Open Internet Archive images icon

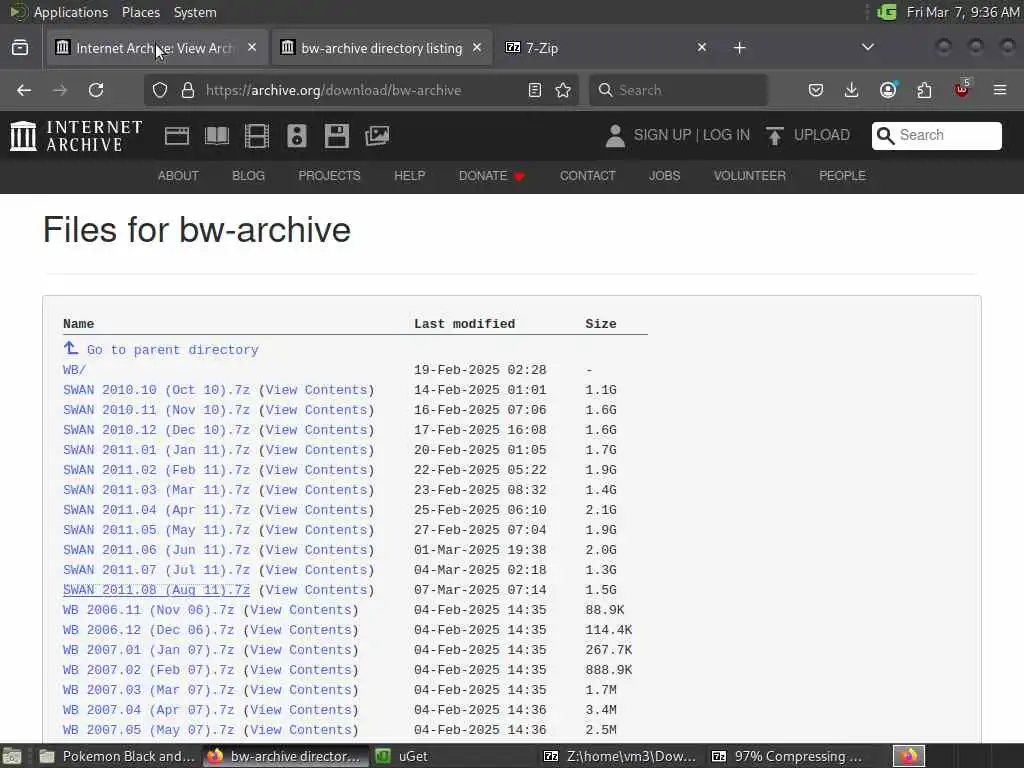tap(377, 136)
